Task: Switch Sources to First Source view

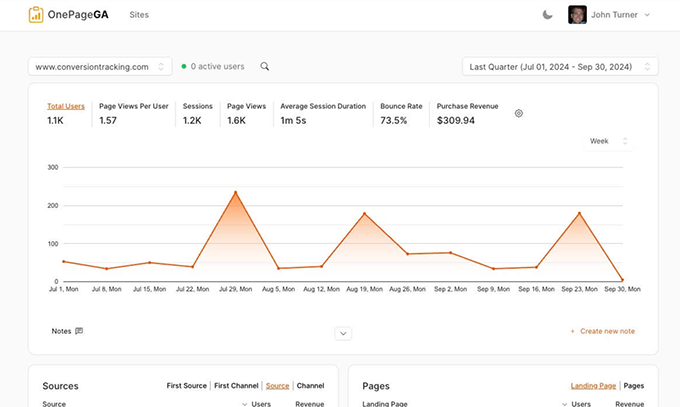Action: coord(187,385)
